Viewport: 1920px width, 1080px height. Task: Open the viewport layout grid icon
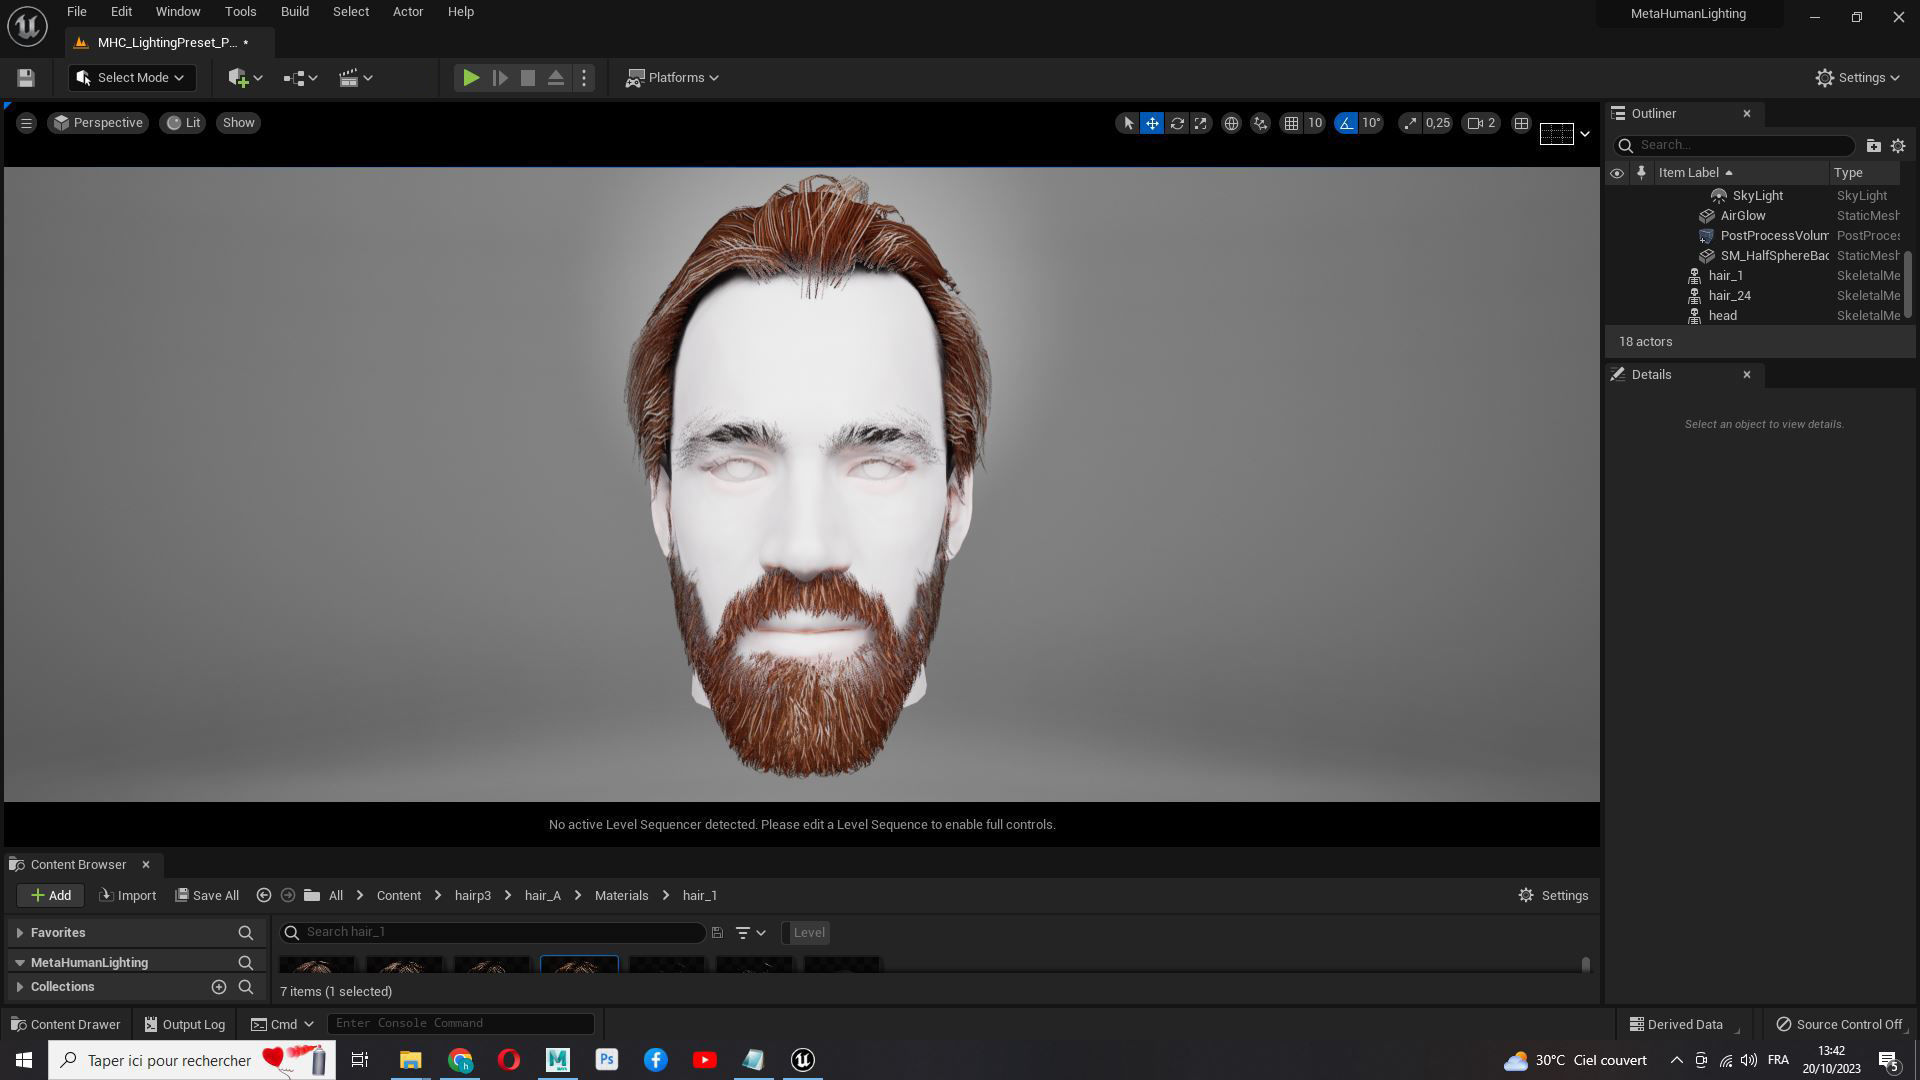click(1521, 123)
